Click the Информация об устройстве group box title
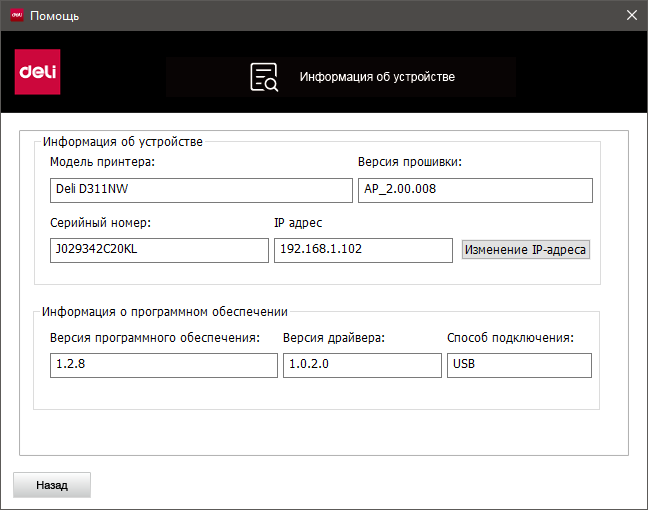Viewport: 648px width, 510px height. click(x=123, y=142)
